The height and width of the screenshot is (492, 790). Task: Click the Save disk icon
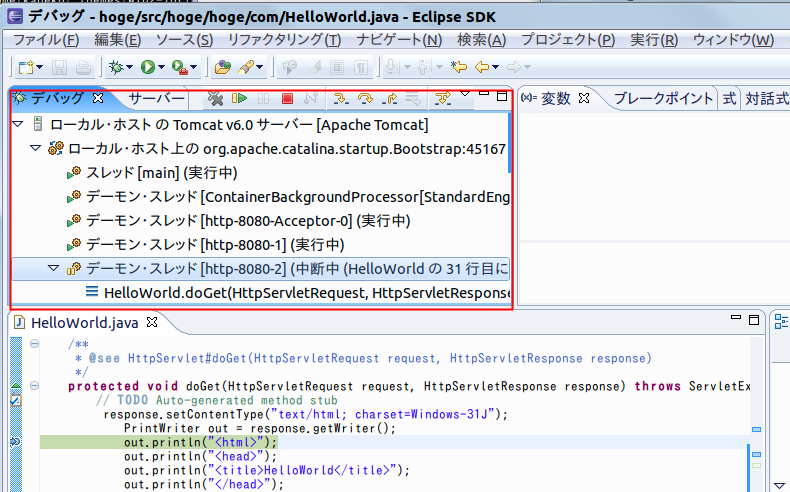[59, 67]
